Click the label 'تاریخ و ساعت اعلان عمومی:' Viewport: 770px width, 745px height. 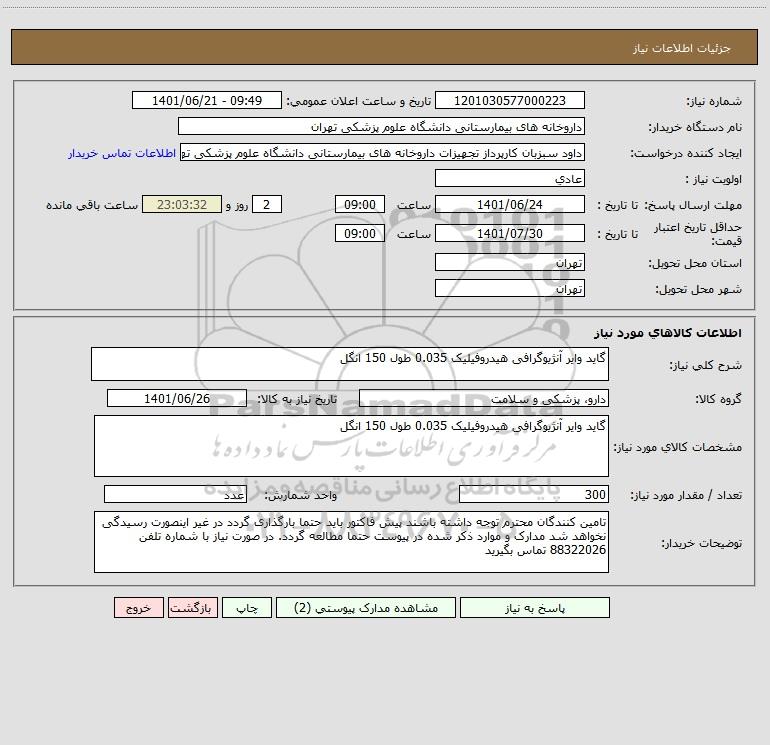point(358,101)
